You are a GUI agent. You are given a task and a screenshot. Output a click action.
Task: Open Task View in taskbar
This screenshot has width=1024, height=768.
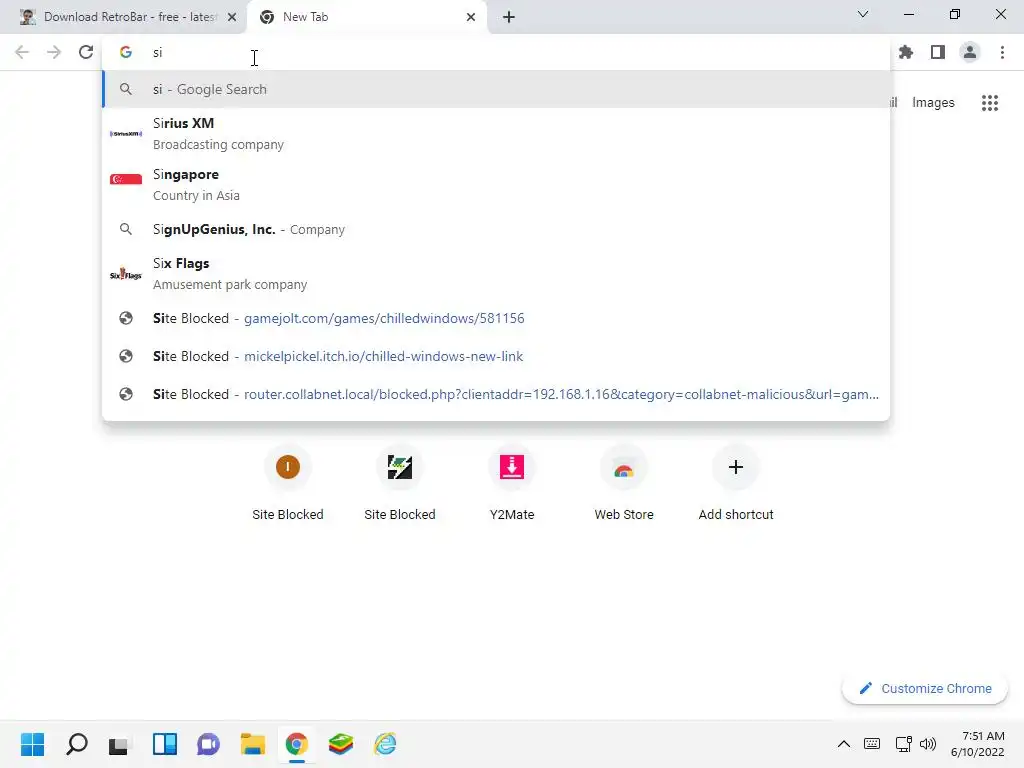(120, 744)
